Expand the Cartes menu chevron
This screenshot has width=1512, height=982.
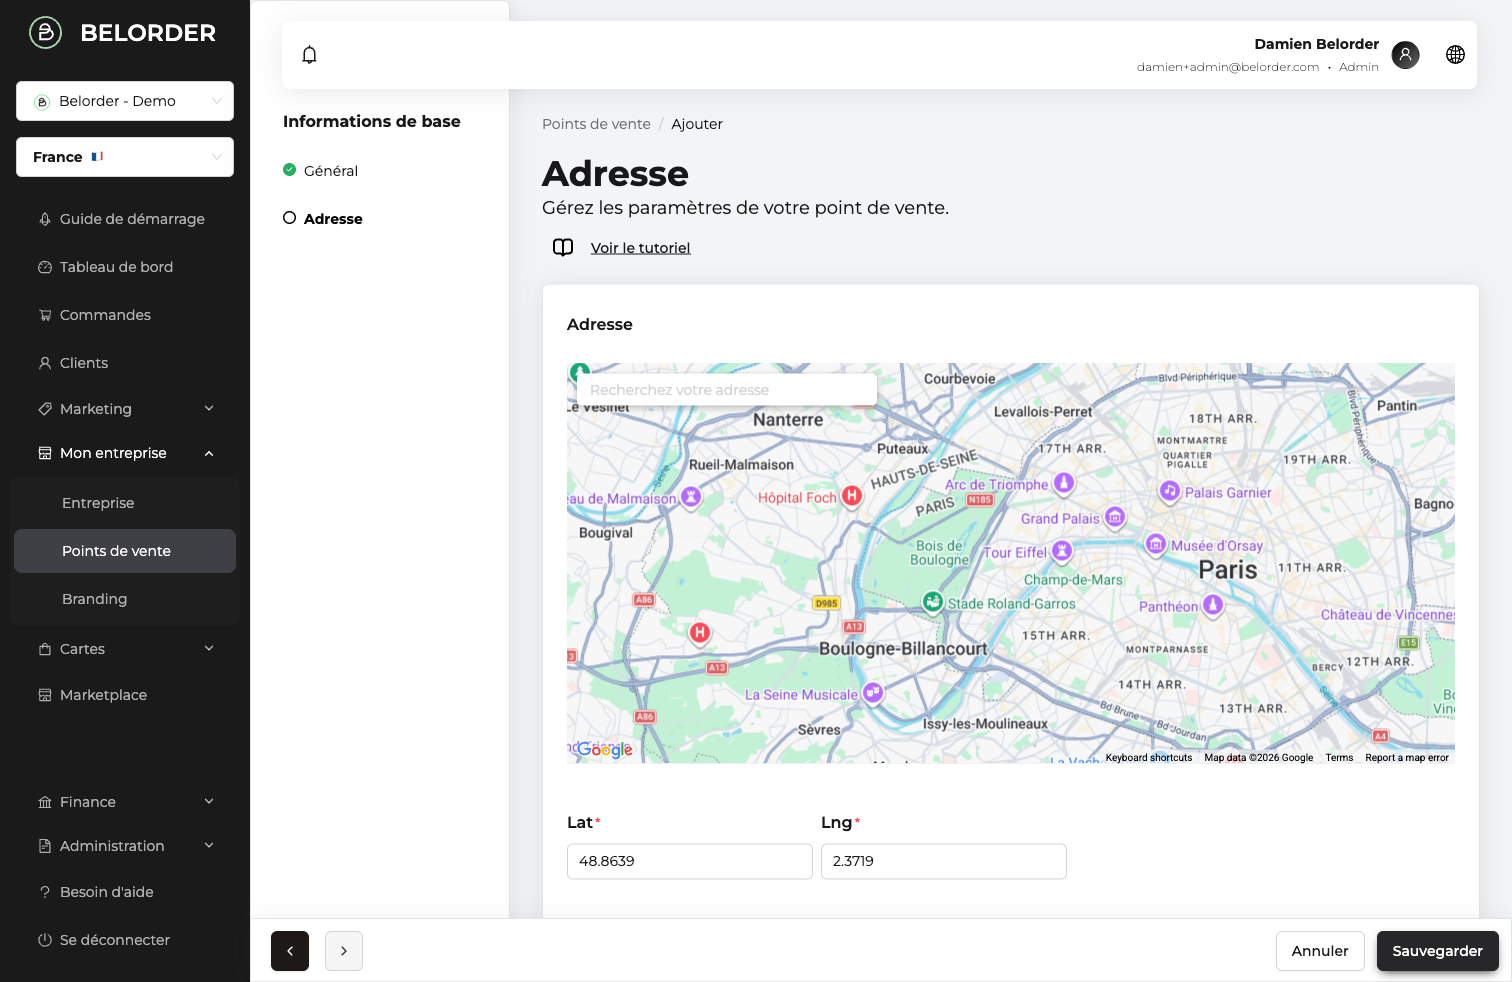click(x=209, y=648)
